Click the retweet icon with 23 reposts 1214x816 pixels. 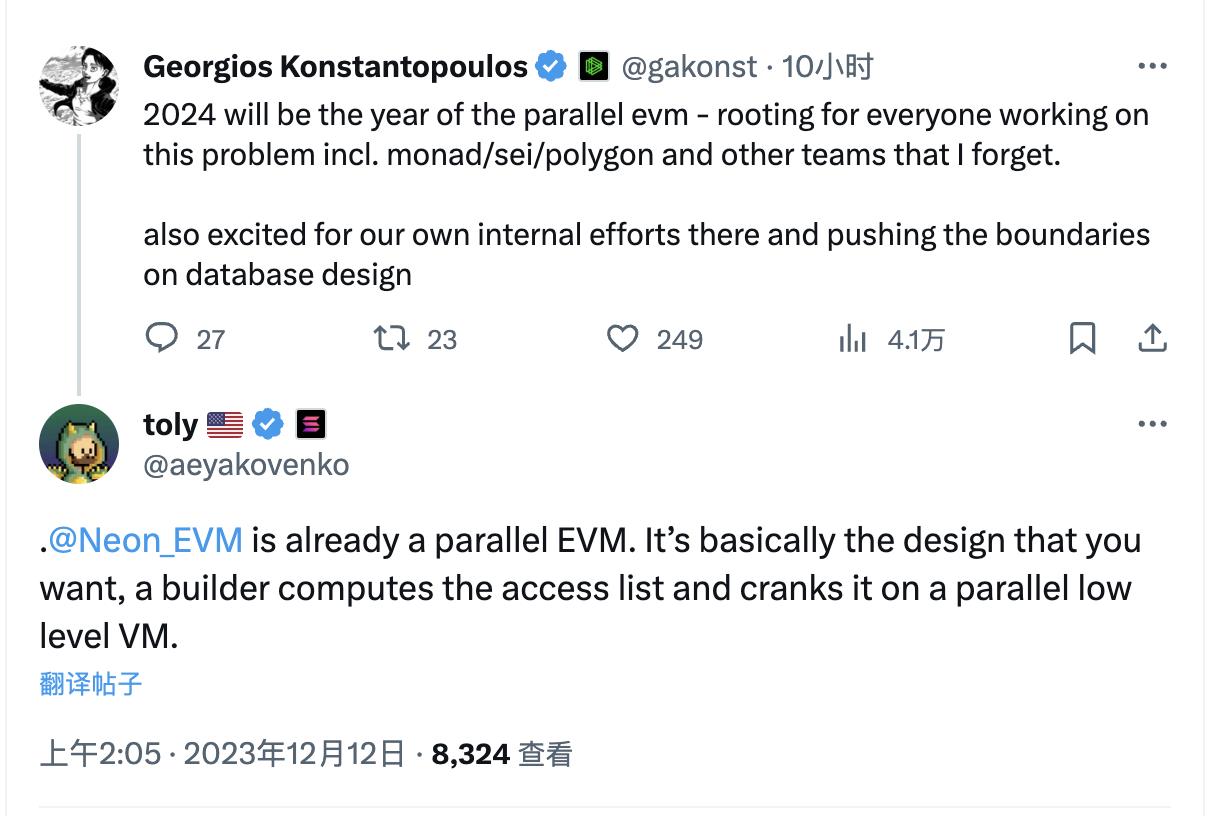(391, 339)
